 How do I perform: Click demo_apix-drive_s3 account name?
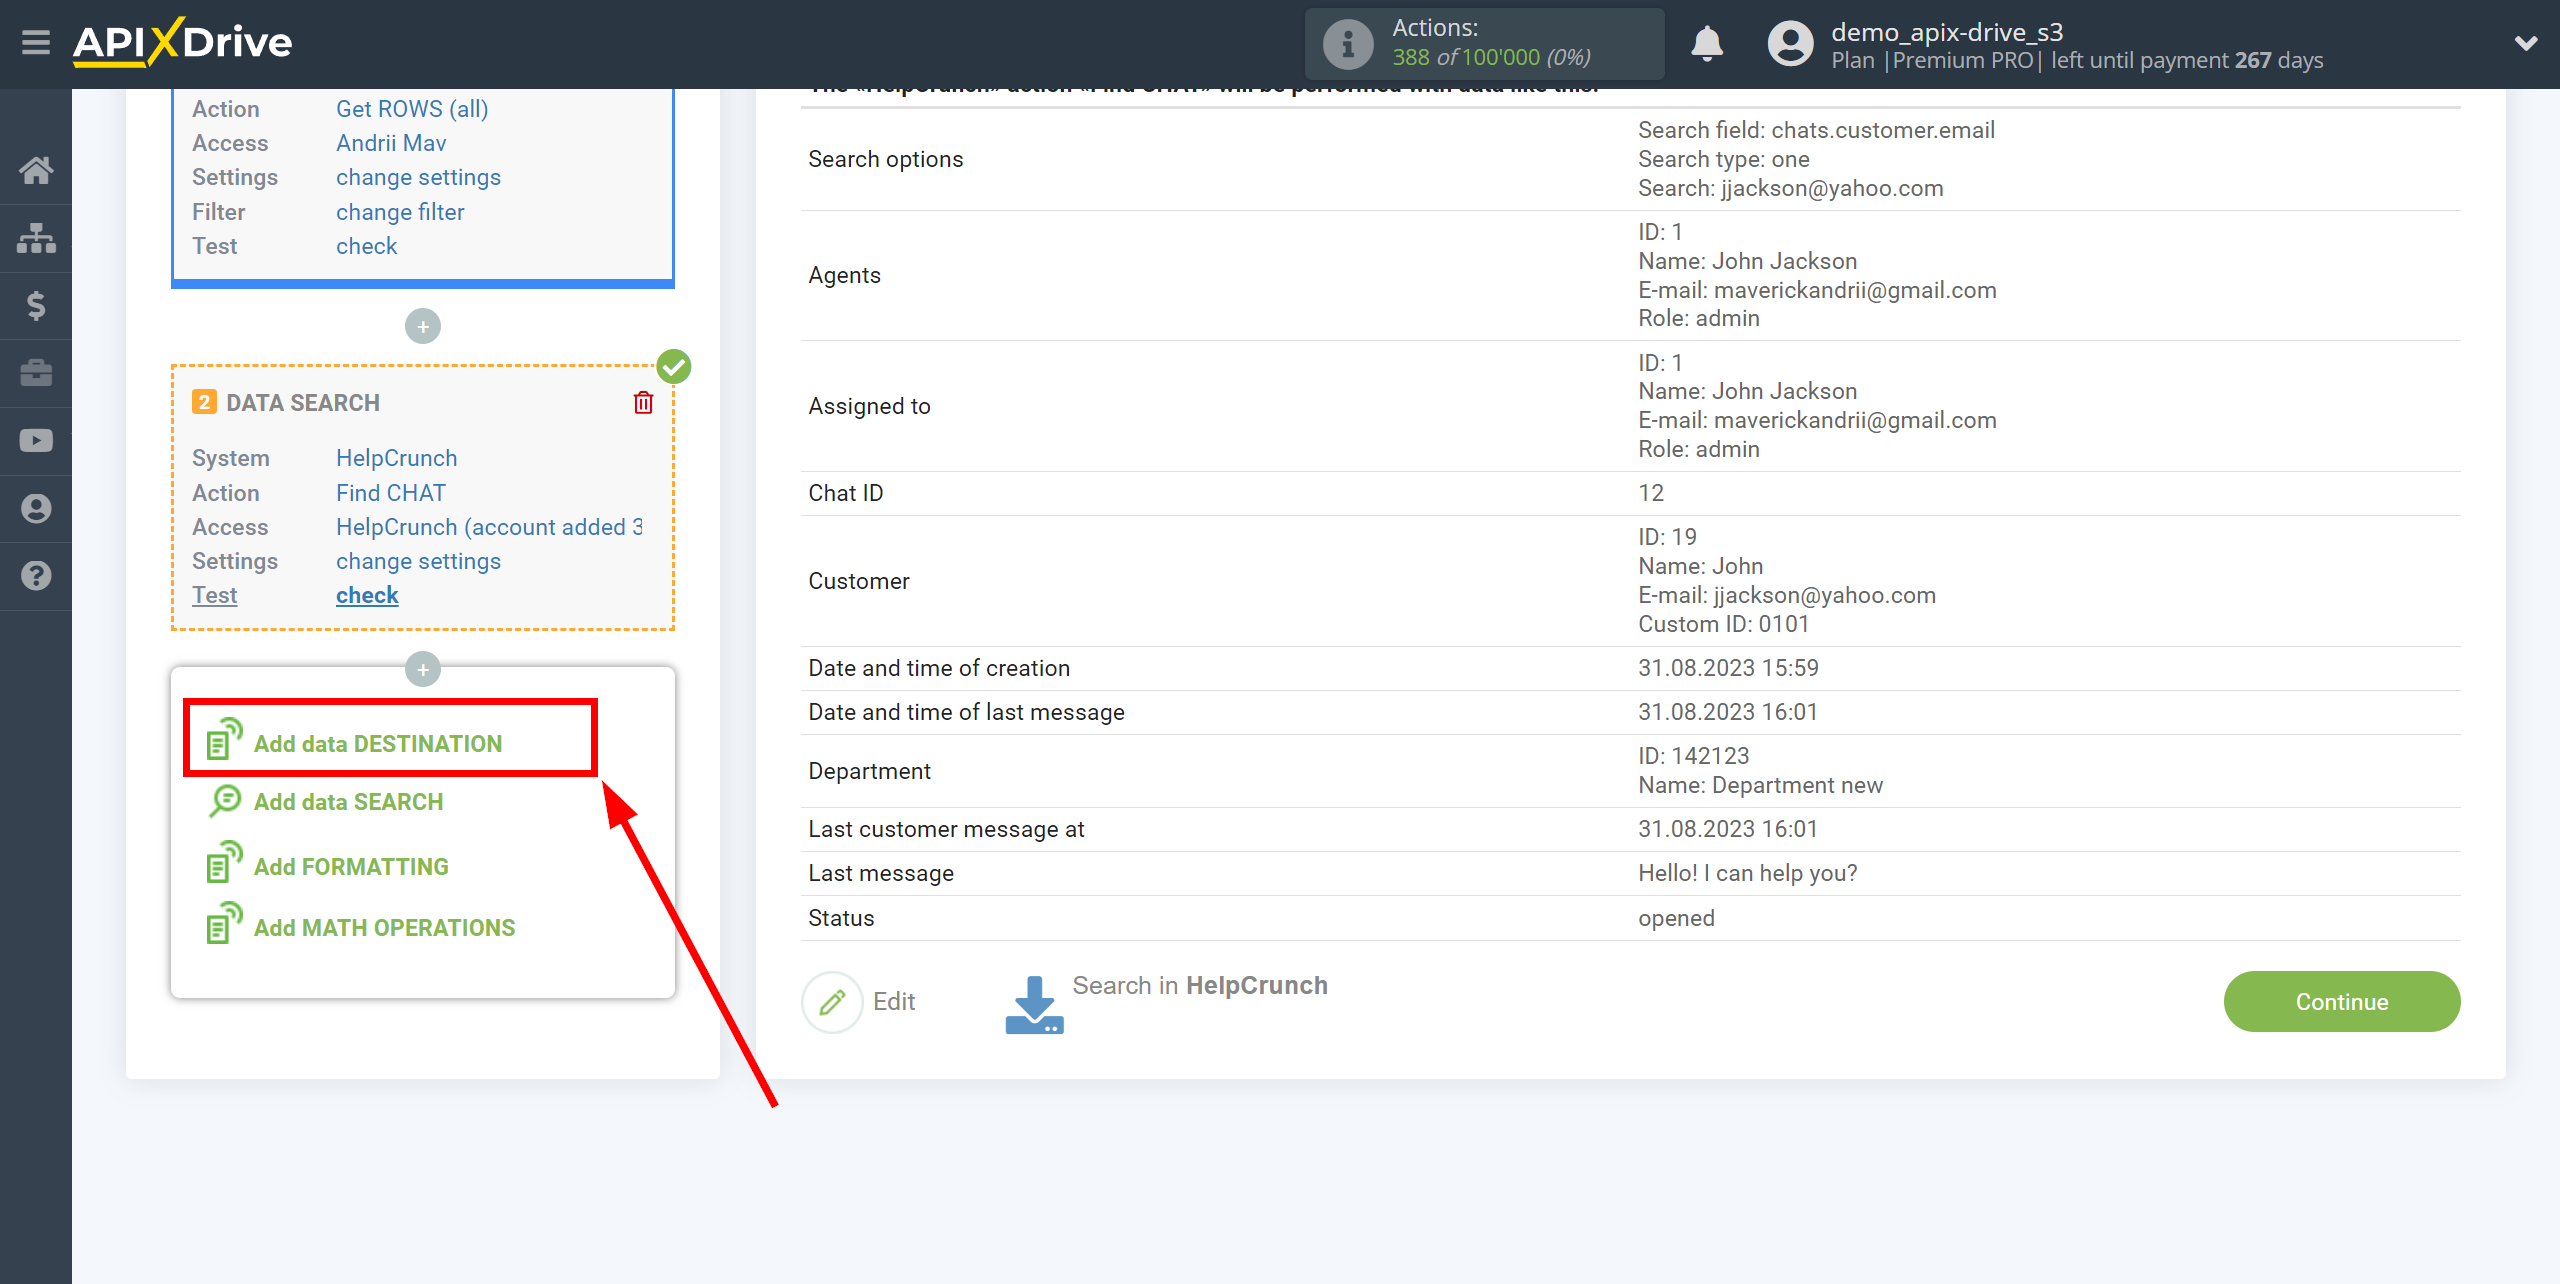click(x=1947, y=32)
